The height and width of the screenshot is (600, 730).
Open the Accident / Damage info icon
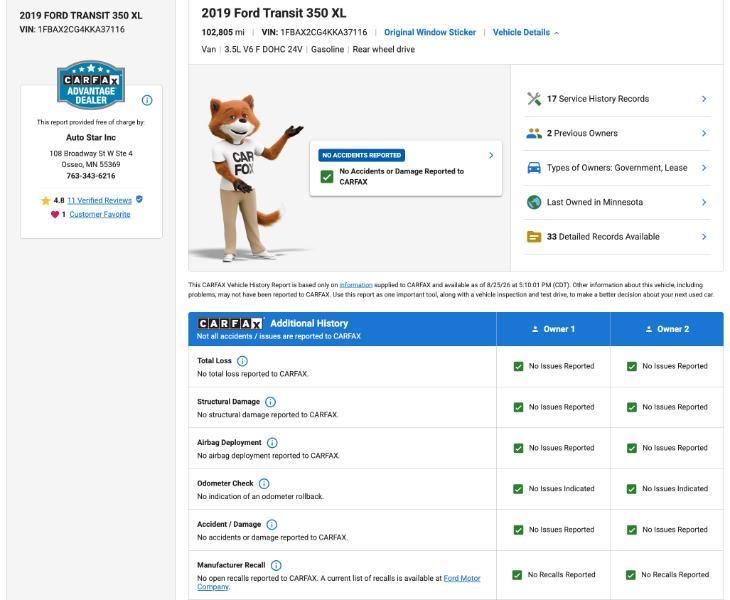[272, 525]
